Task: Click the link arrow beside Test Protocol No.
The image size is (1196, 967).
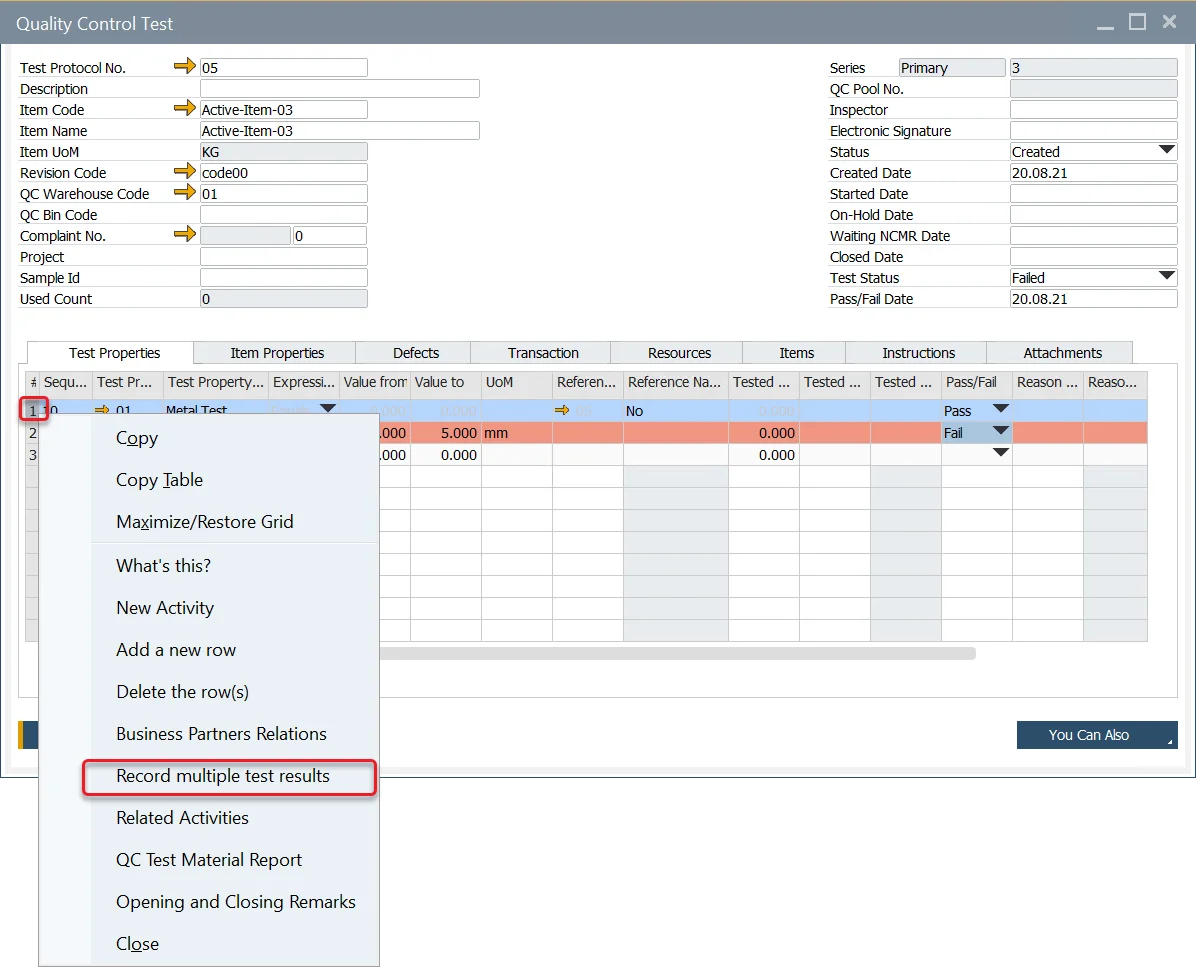Action: click(x=185, y=67)
